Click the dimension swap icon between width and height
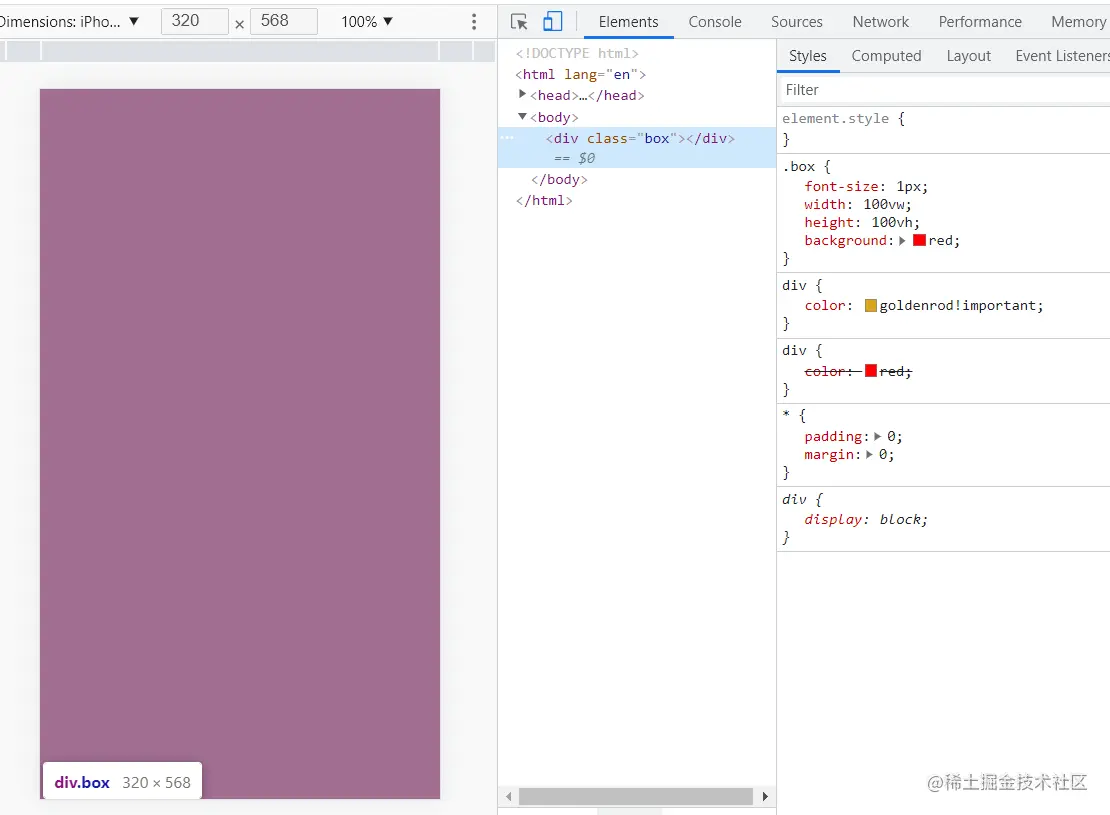 239,24
